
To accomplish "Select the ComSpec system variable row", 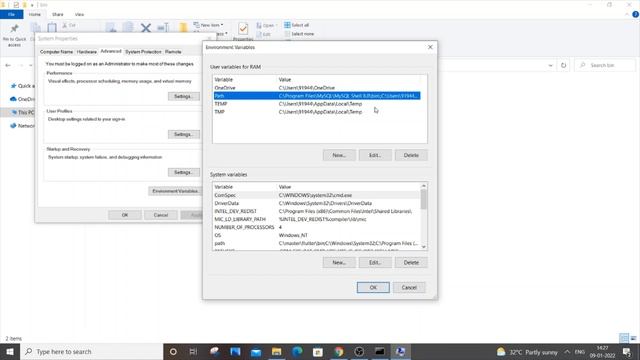I will pyautogui.click(x=317, y=195).
